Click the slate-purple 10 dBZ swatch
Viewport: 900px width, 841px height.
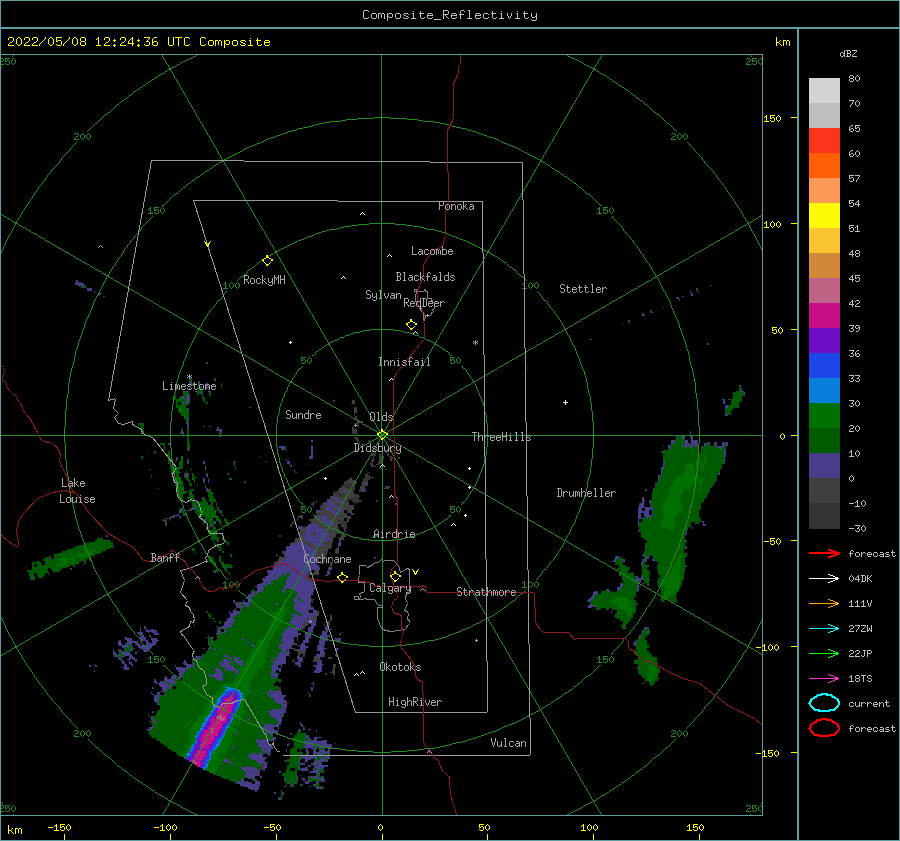(x=824, y=466)
